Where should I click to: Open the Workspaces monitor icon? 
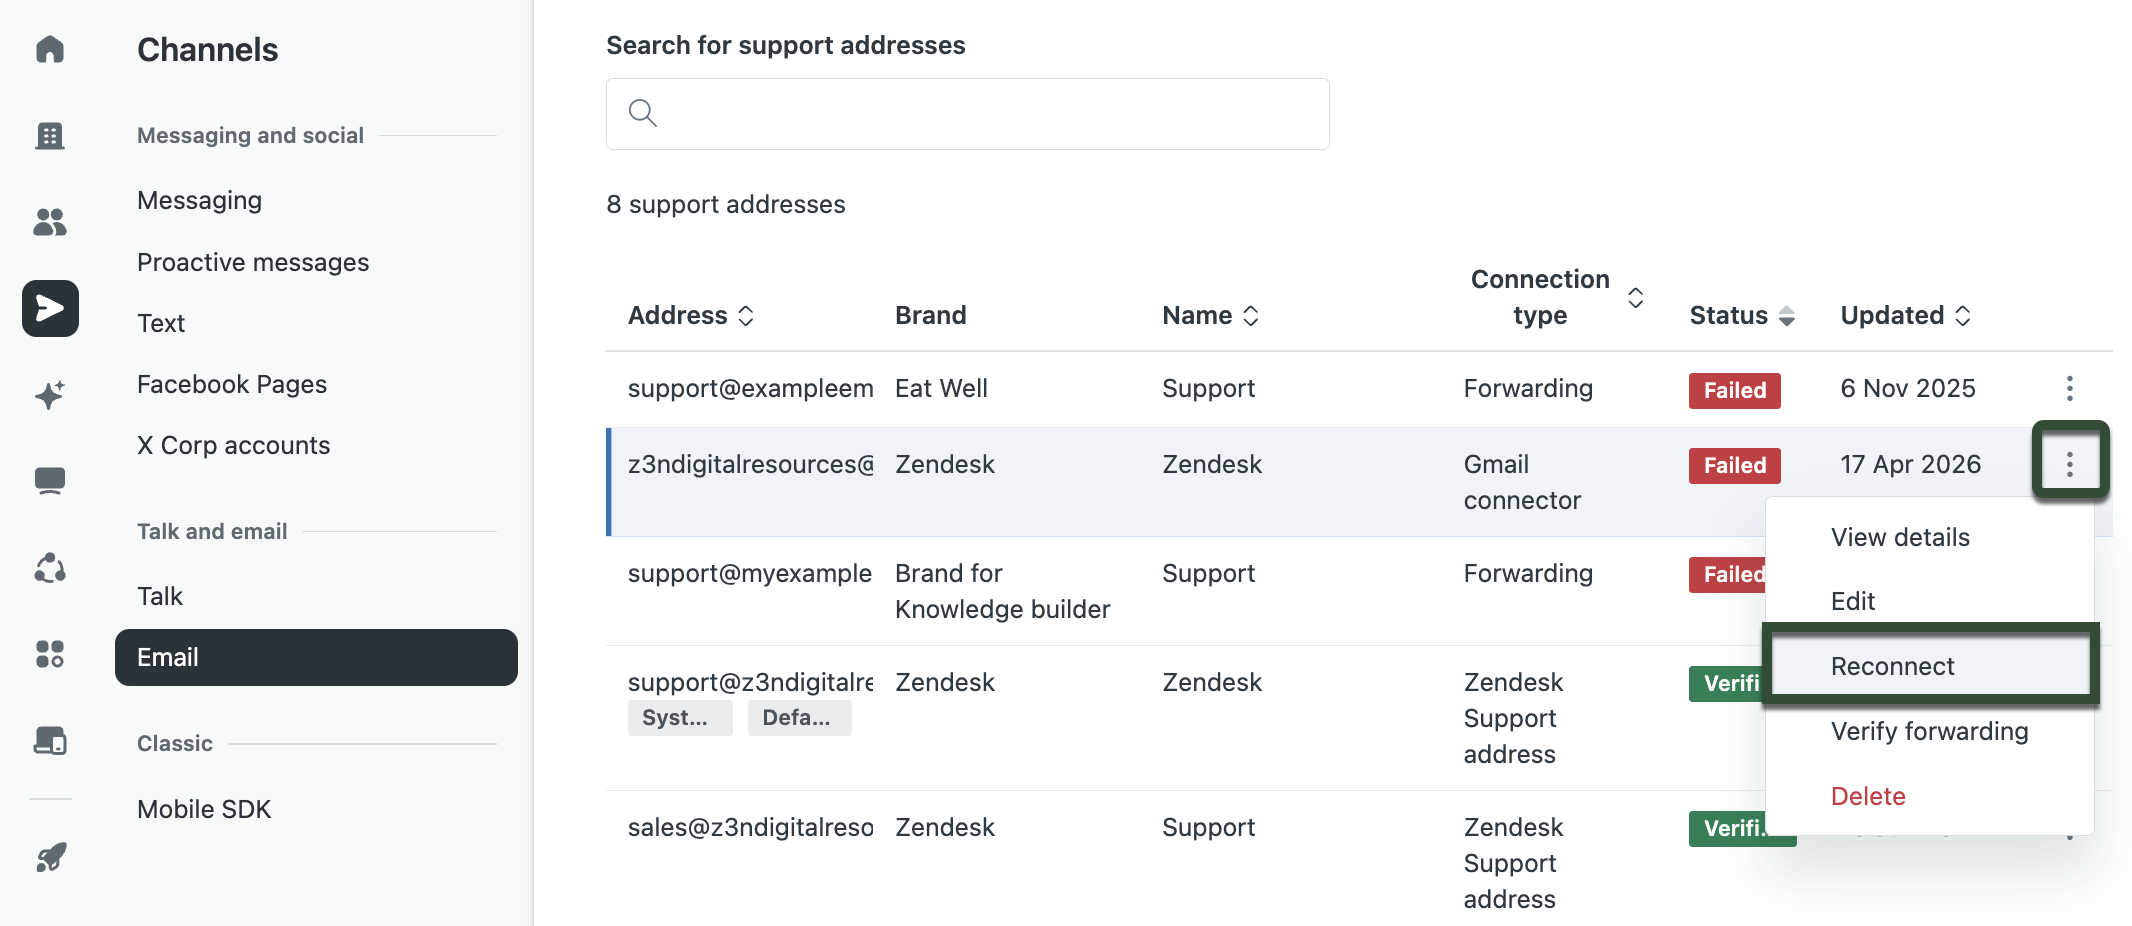click(50, 481)
